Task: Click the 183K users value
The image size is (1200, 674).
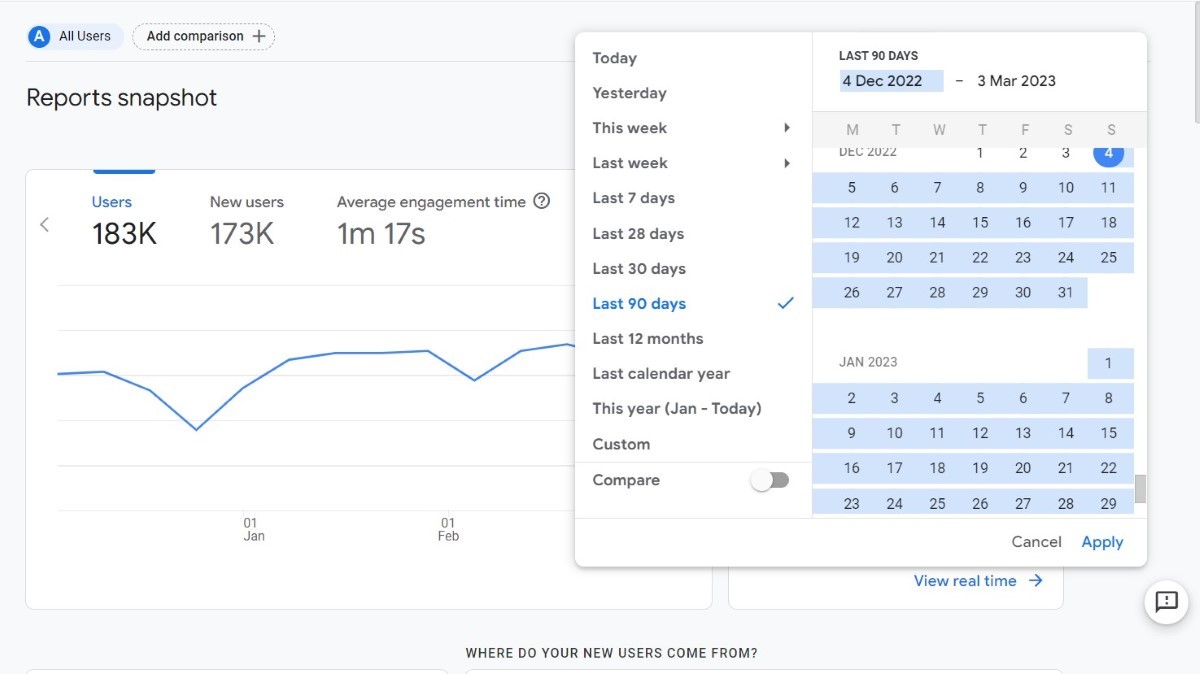Action: 124,234
